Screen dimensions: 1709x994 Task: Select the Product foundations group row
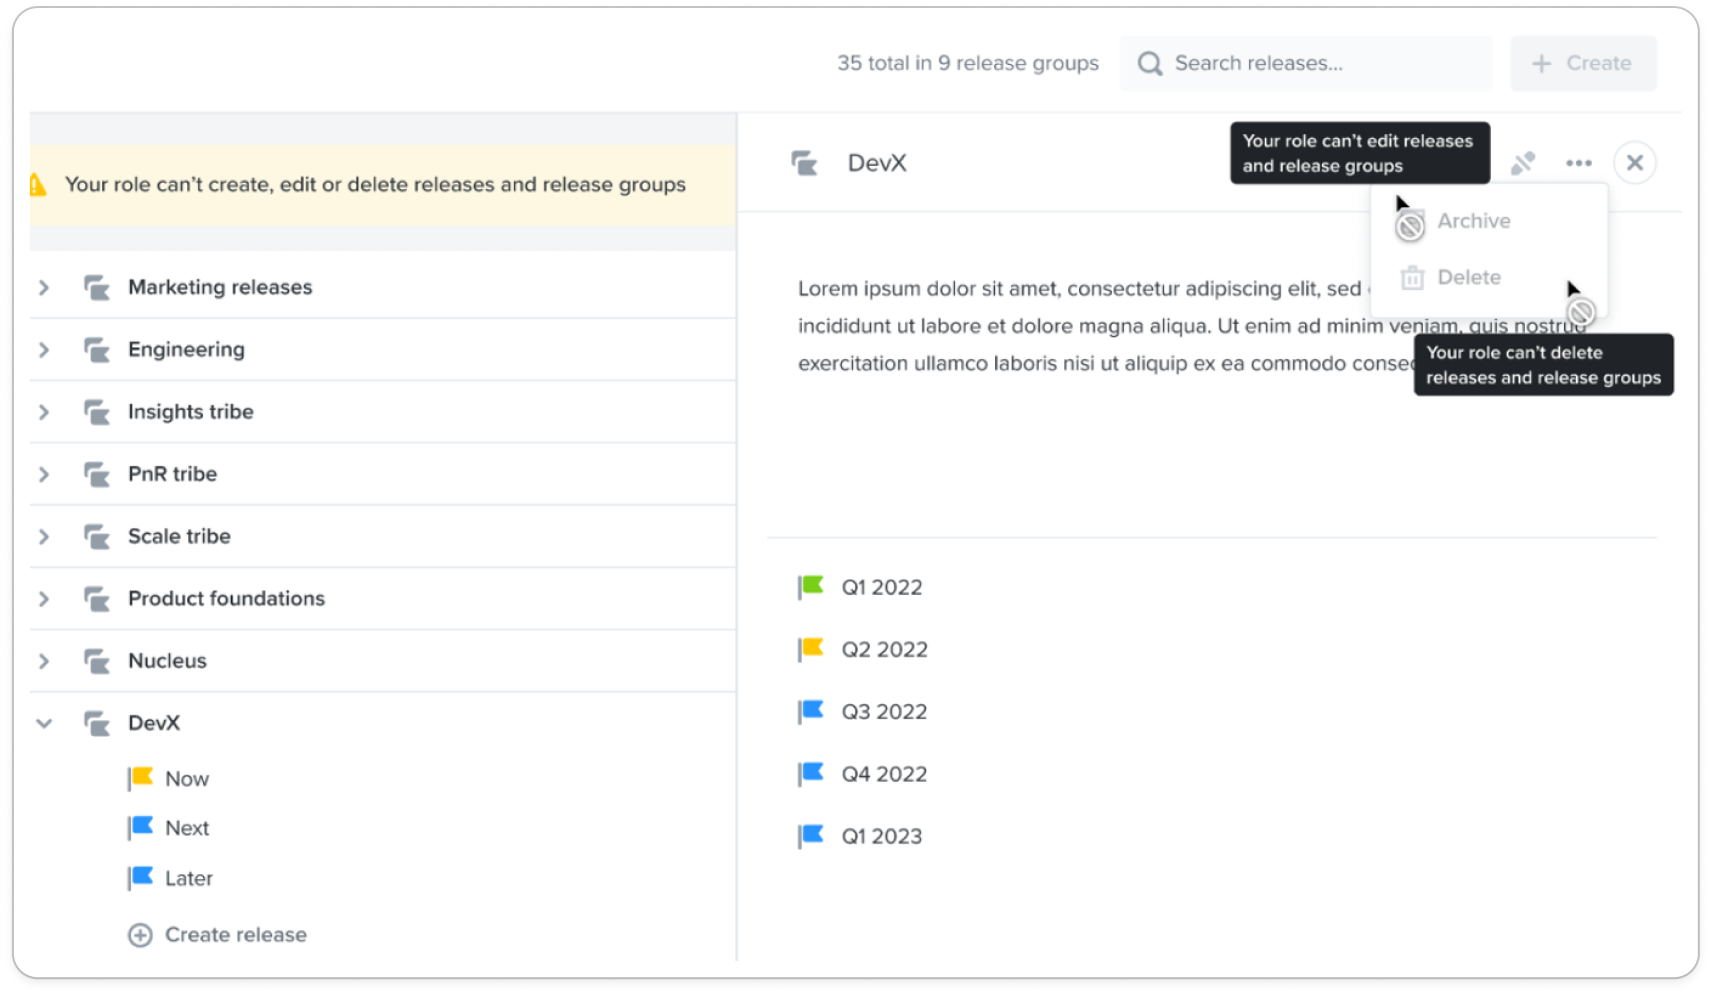click(226, 599)
